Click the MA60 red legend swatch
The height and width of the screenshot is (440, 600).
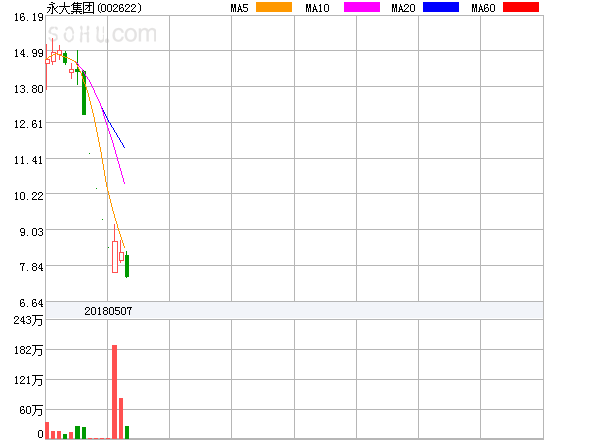521,7
